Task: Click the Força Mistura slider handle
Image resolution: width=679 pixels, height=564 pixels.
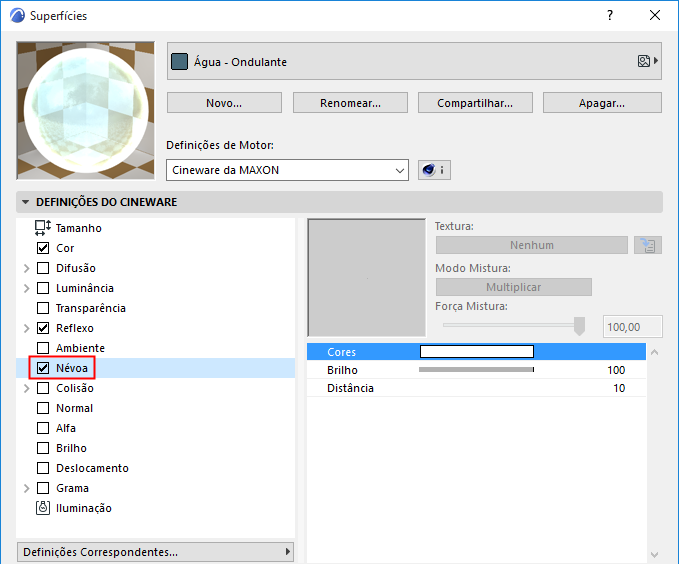Action: point(579,326)
